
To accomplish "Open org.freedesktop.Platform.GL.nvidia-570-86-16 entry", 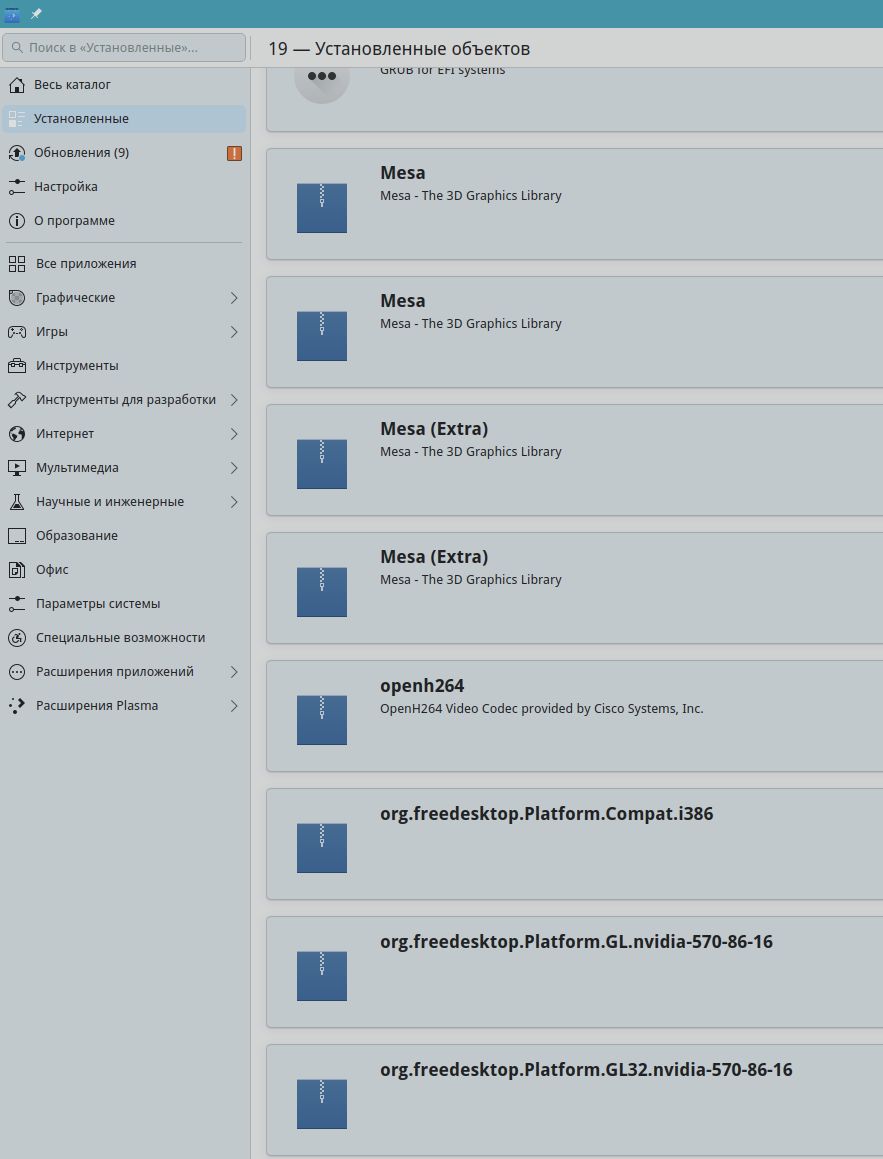I will (x=574, y=971).
